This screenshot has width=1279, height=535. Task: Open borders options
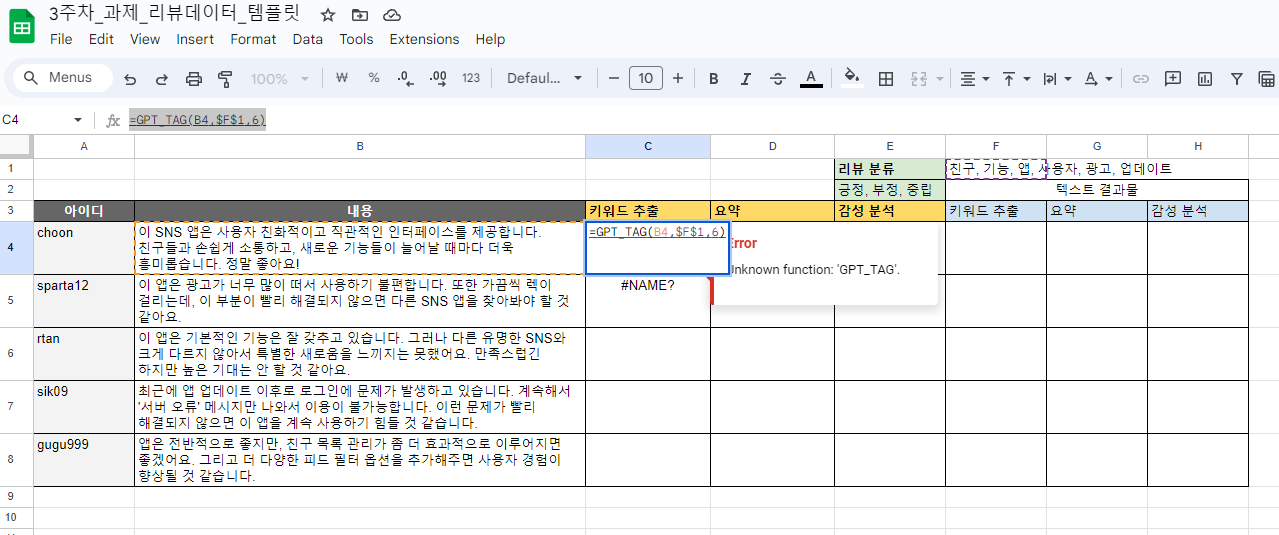(886, 78)
